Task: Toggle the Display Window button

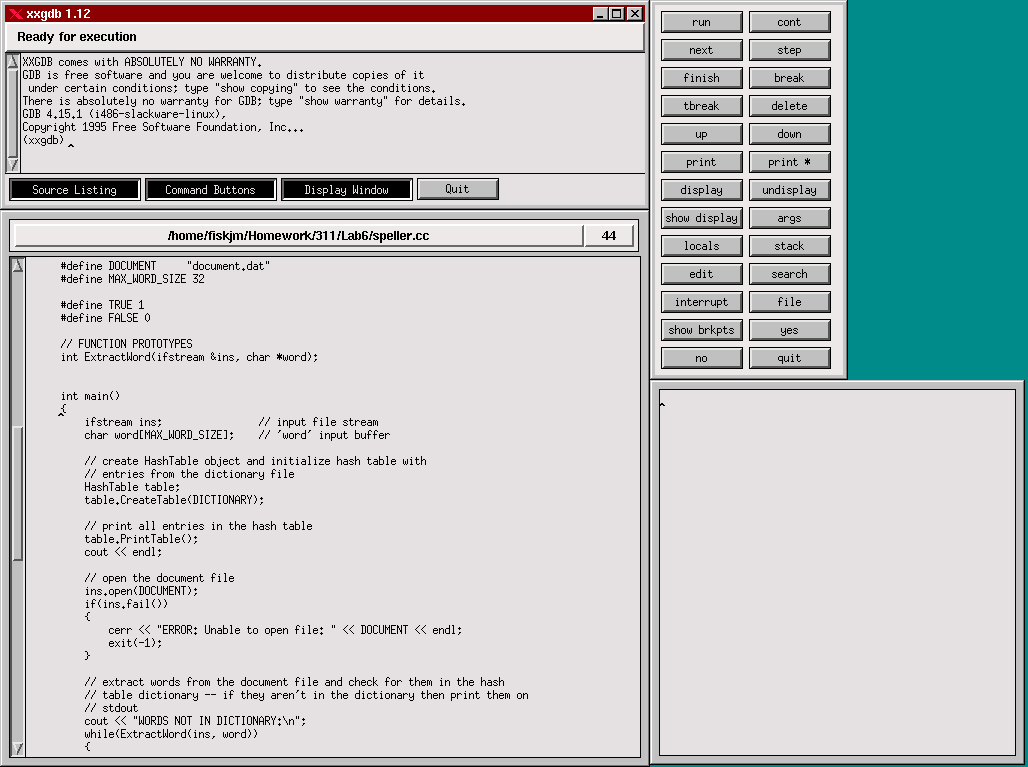Action: 346,190
